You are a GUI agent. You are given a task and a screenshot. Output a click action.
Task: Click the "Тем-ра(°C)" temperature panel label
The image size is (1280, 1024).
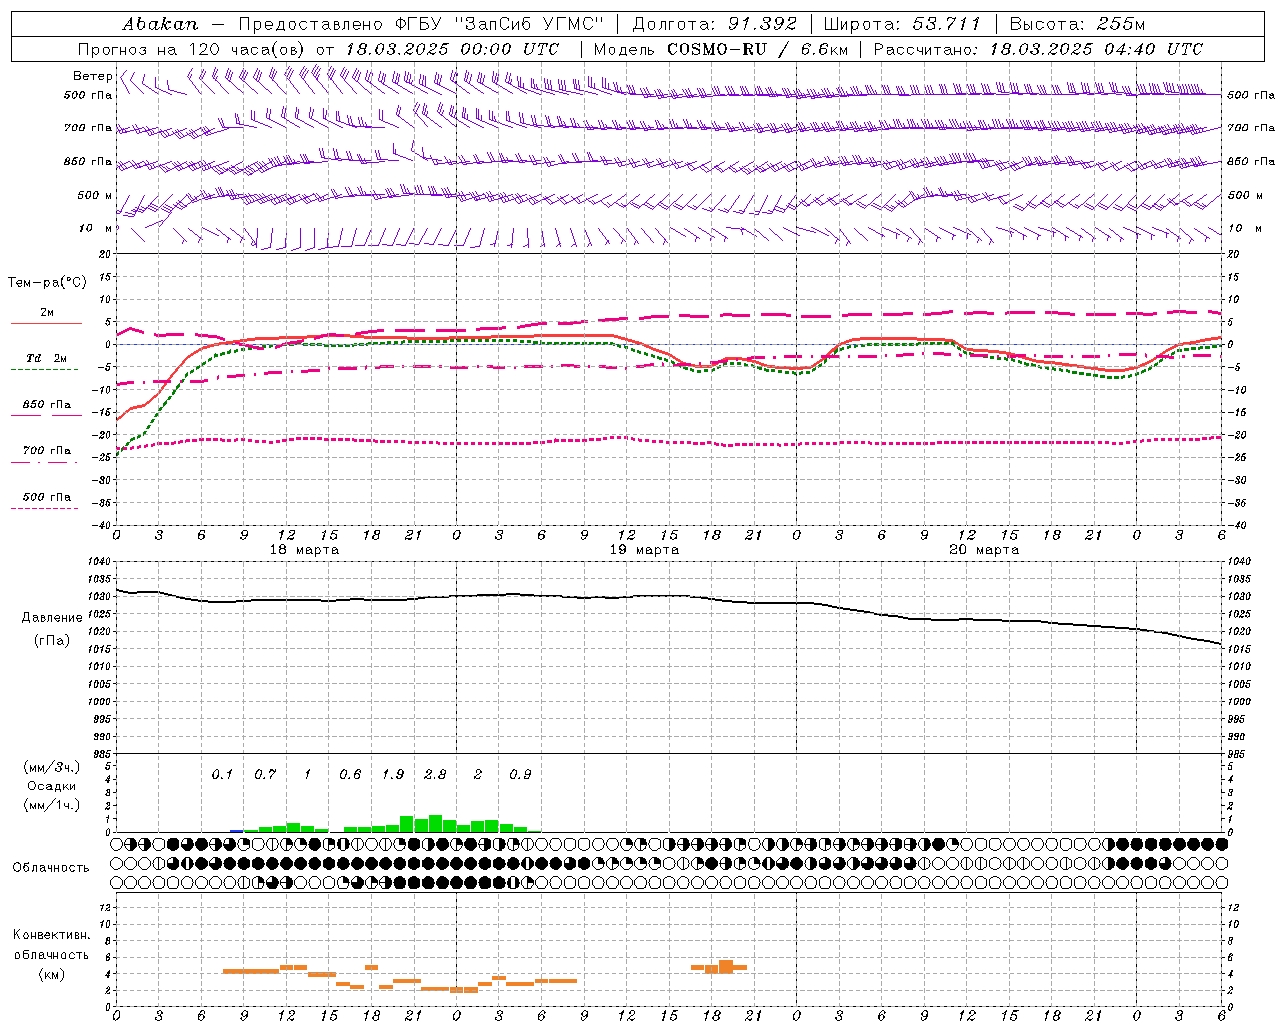pyautogui.click(x=47, y=283)
